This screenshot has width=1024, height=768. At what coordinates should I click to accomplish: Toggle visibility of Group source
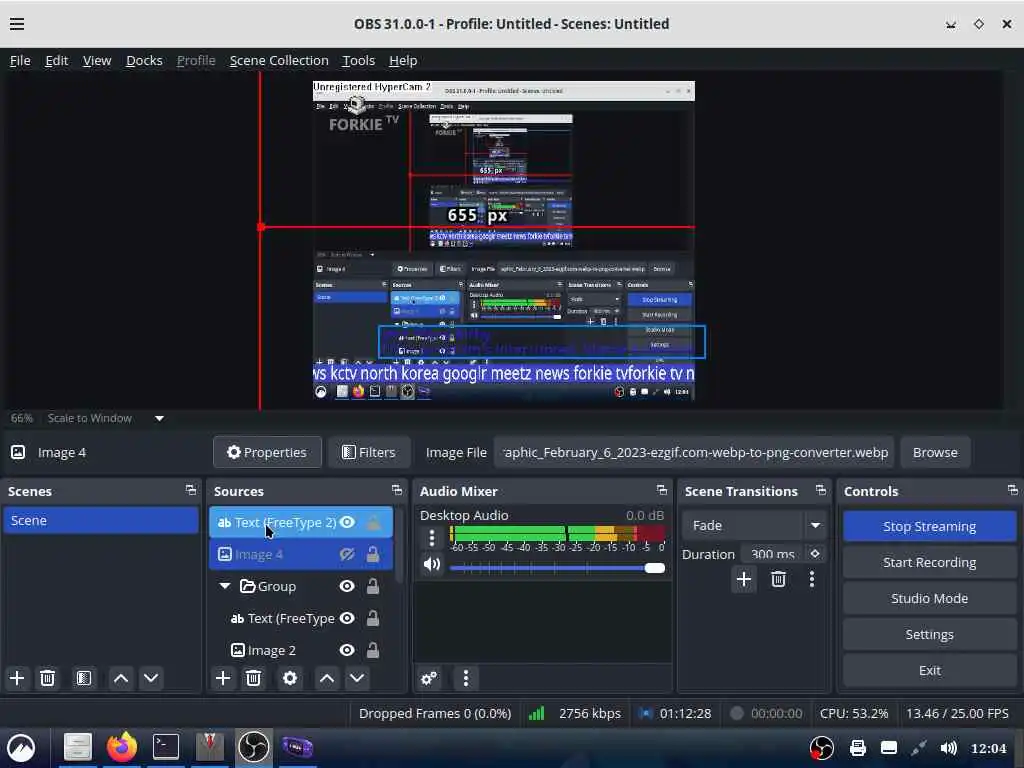pos(347,586)
